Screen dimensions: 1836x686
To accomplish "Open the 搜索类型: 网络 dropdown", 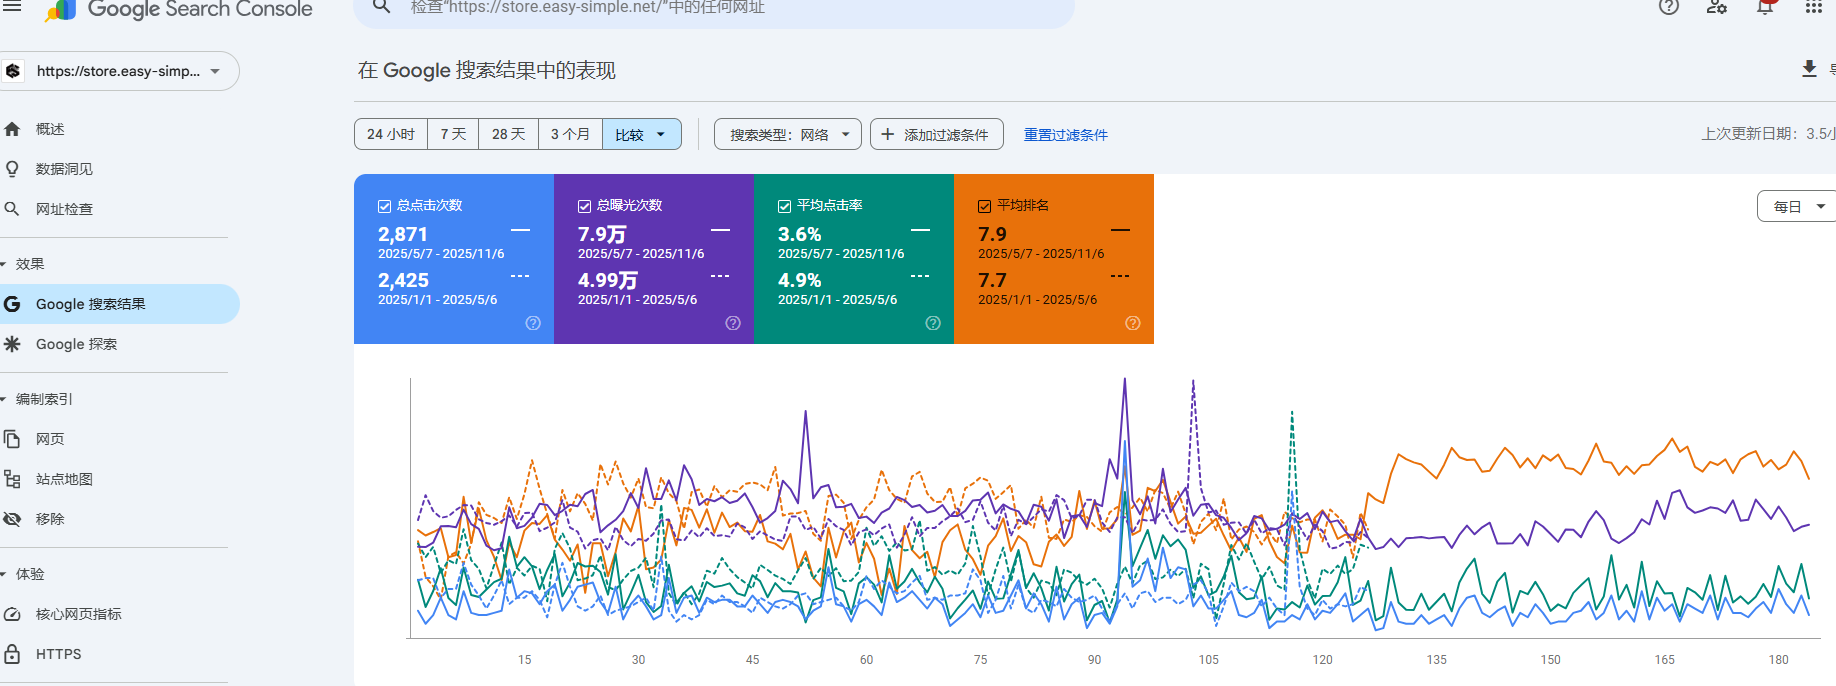I will click(x=787, y=134).
